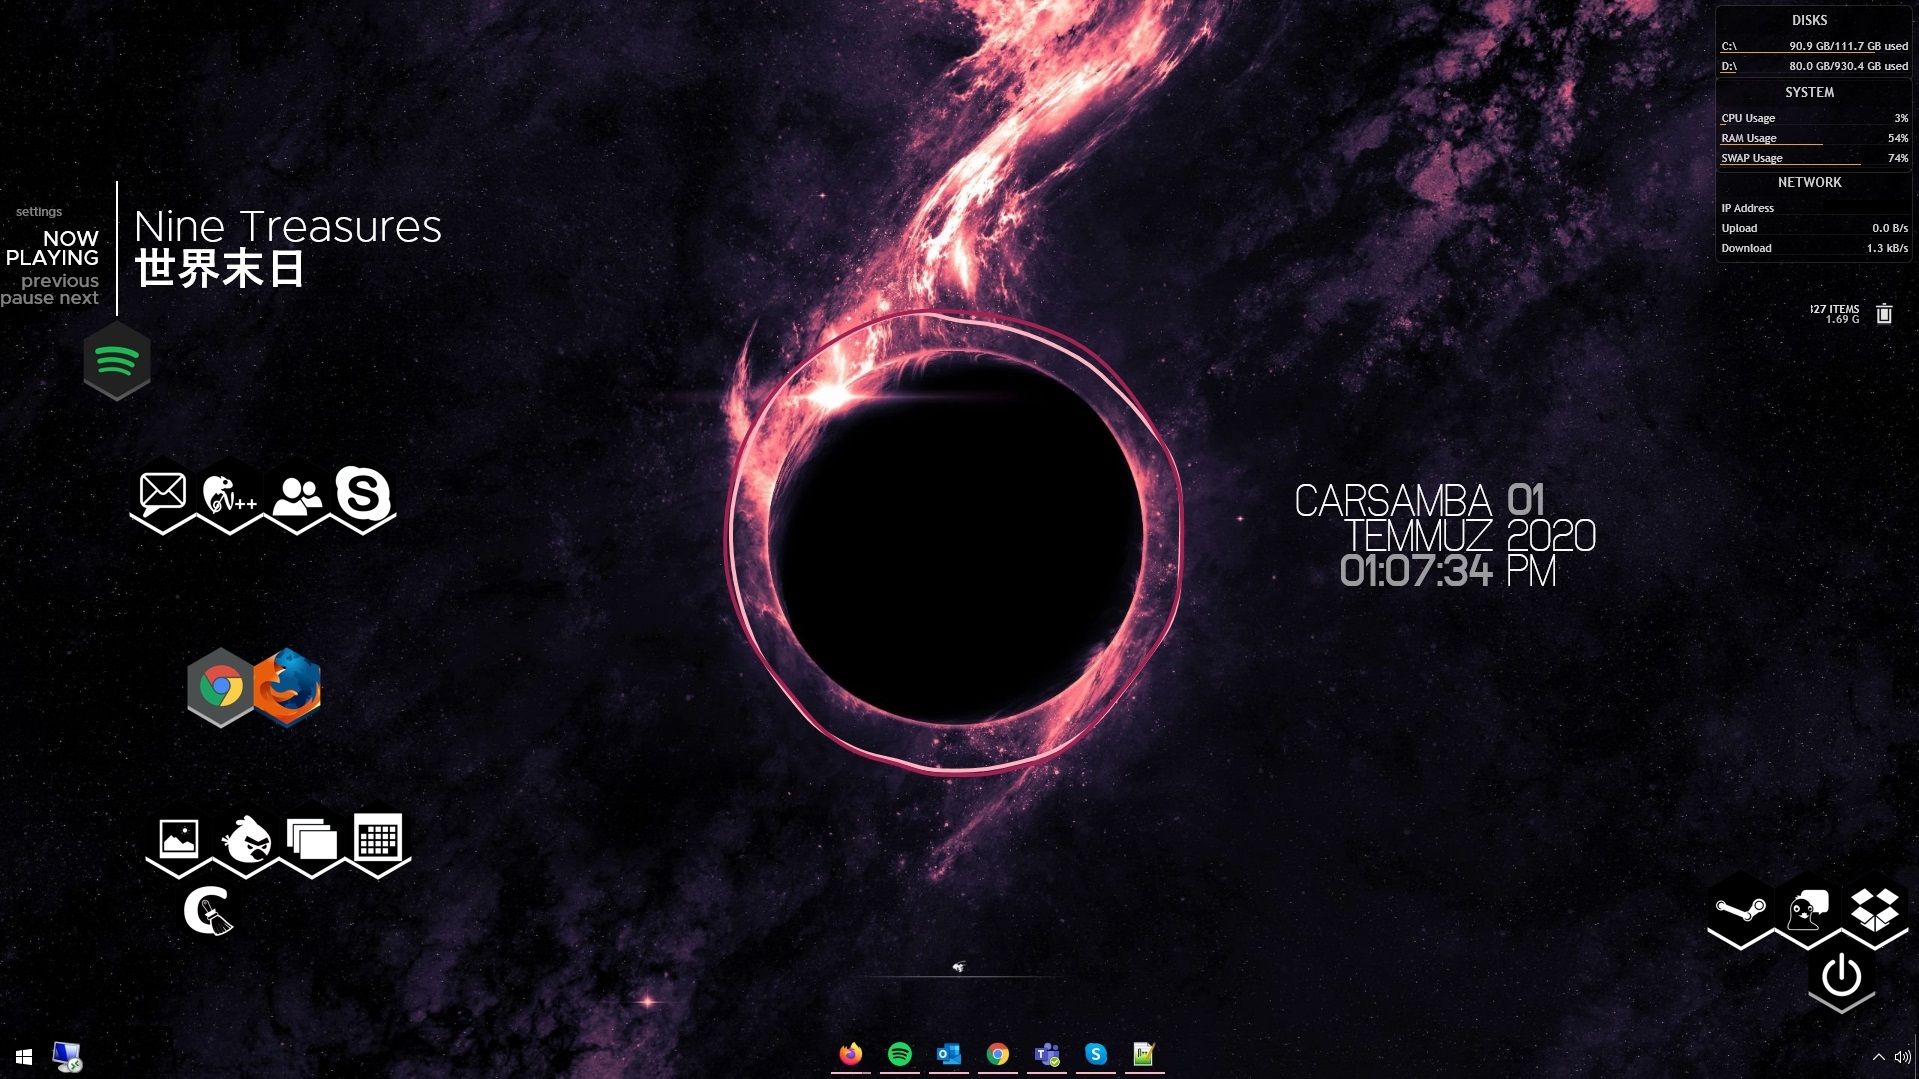The image size is (1919, 1079).
Task: Open Microsoft Teams from the taskbar
Action: [x=1046, y=1054]
